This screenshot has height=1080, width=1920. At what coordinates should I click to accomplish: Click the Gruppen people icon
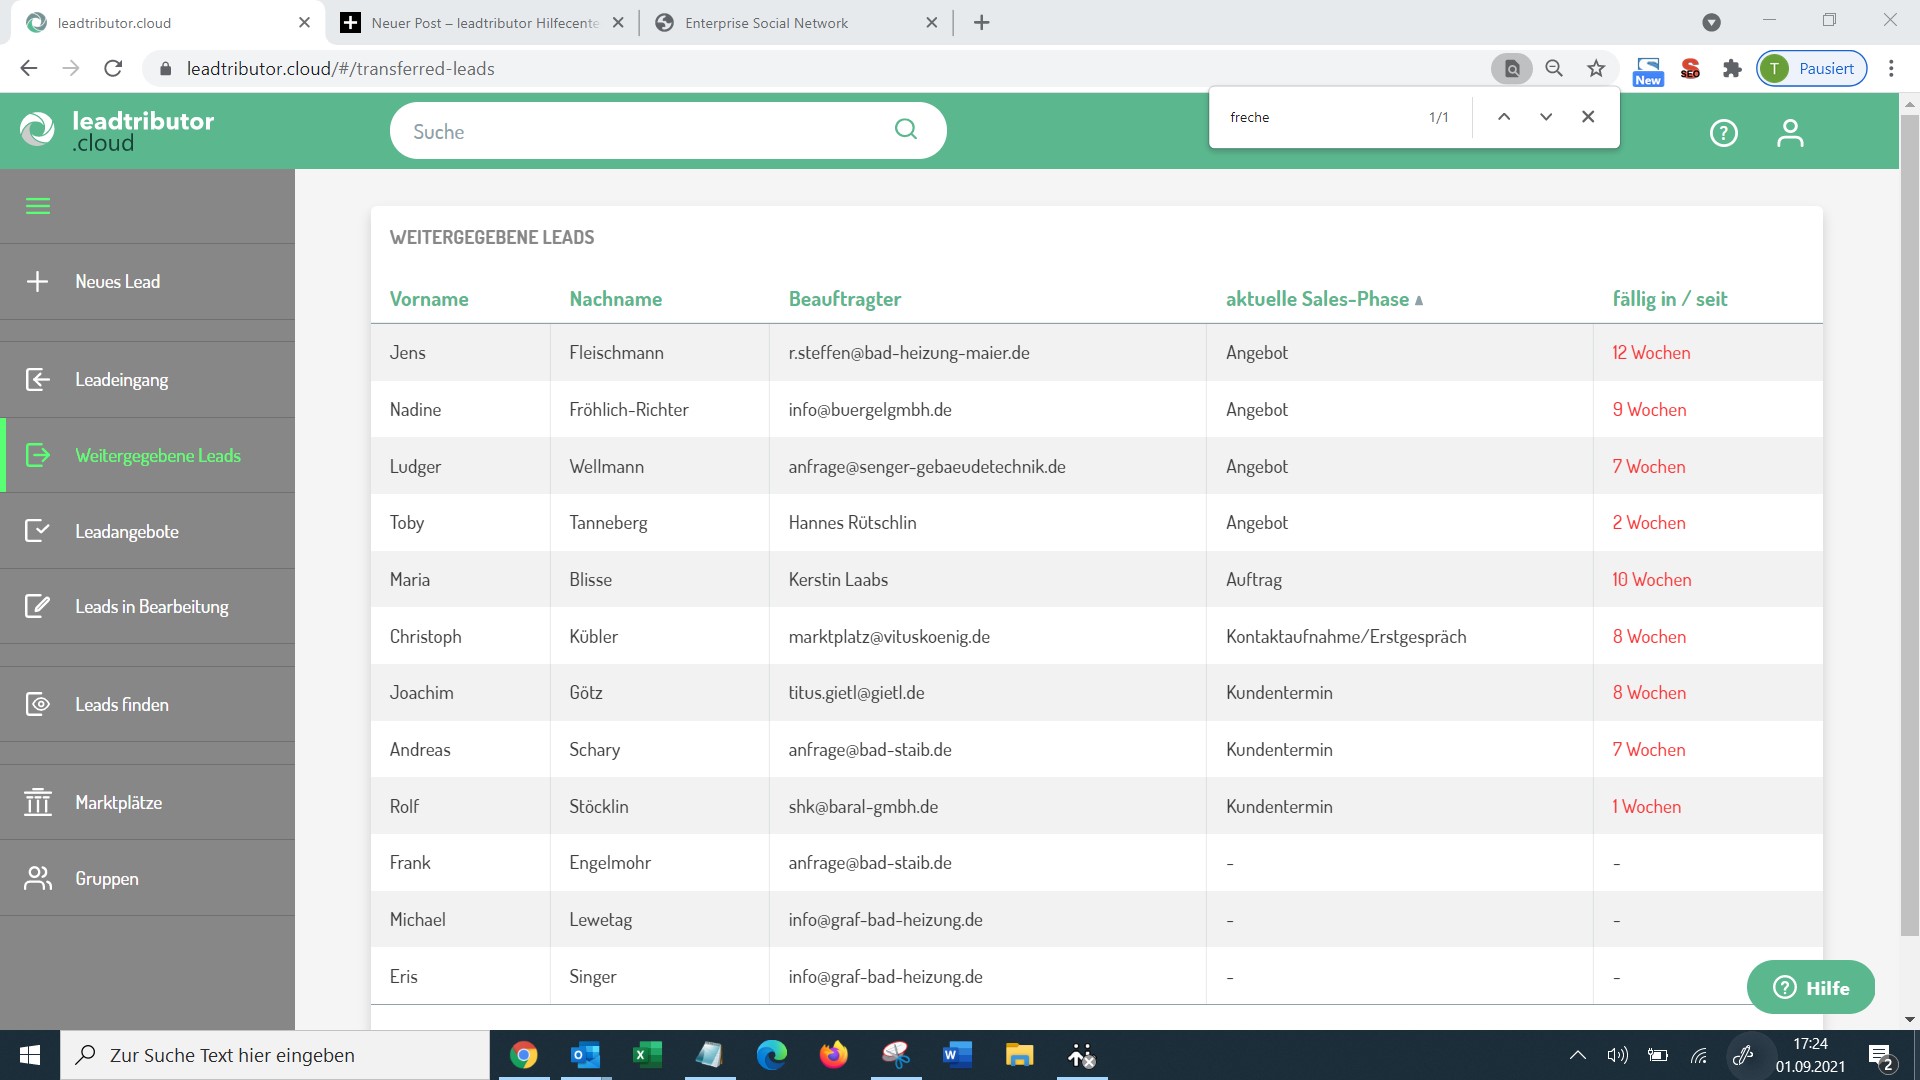[37, 878]
